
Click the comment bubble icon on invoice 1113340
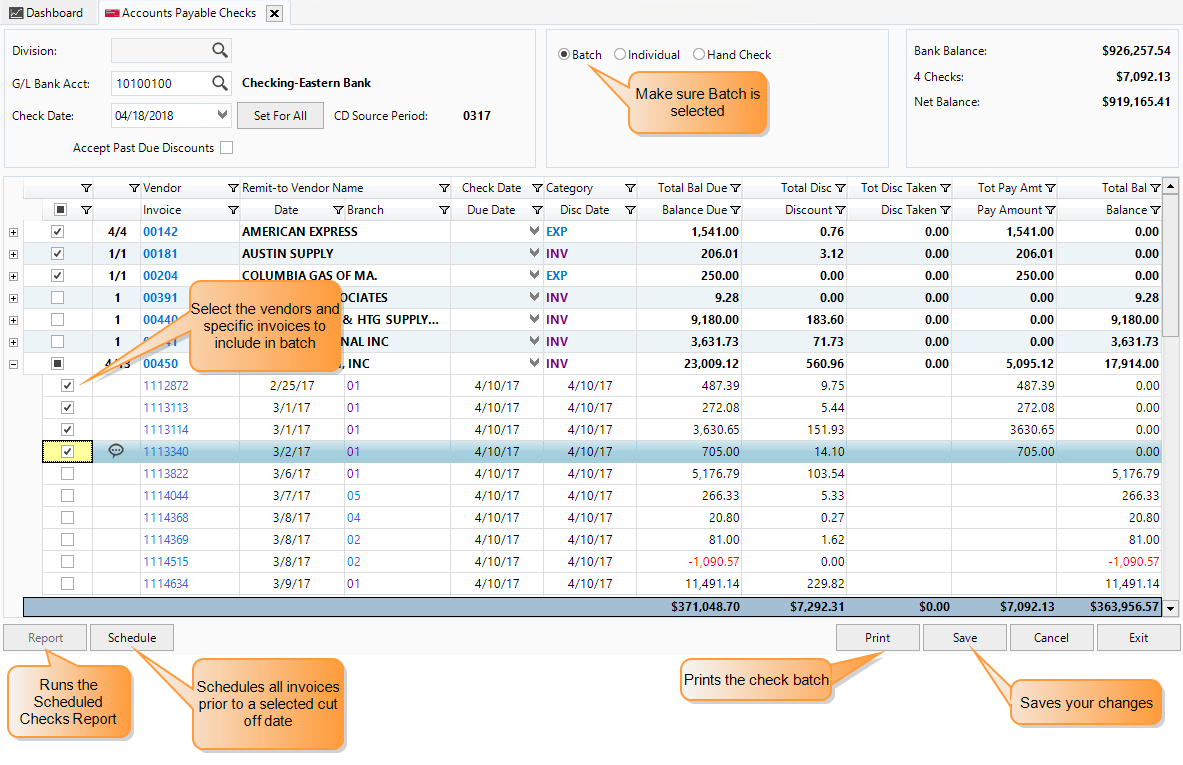tap(116, 452)
